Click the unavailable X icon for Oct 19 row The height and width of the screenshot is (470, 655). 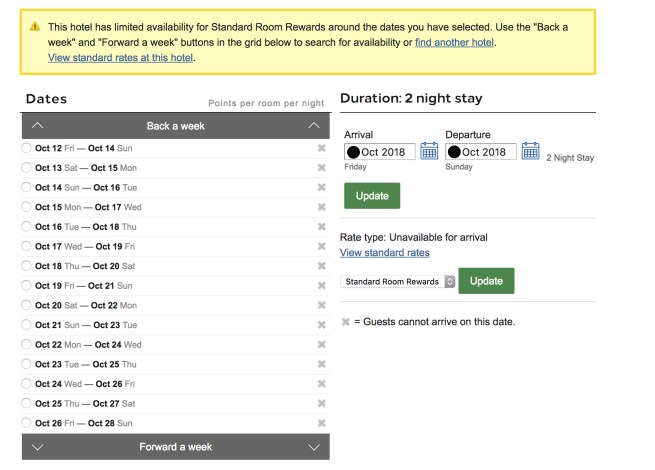click(x=321, y=286)
